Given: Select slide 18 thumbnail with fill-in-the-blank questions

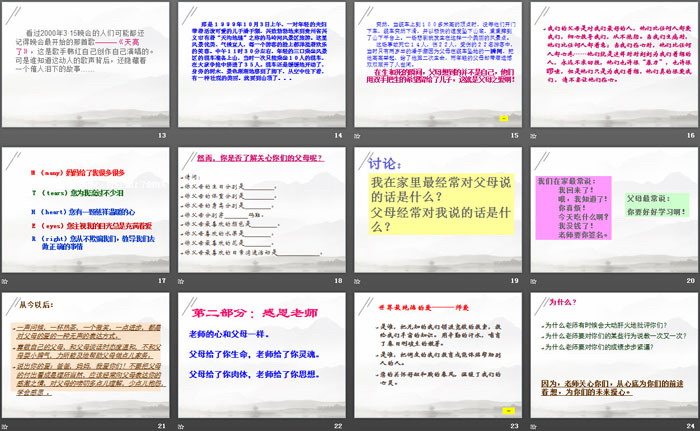Looking at the screenshot, I should (x=262, y=210).
